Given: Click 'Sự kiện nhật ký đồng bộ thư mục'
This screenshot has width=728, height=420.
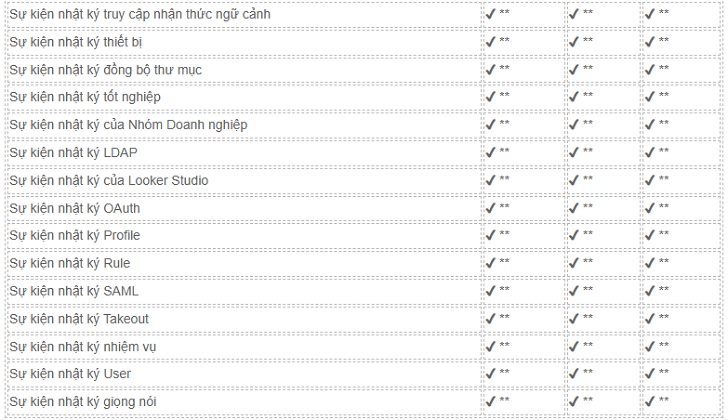Looking at the screenshot, I should [105, 70].
